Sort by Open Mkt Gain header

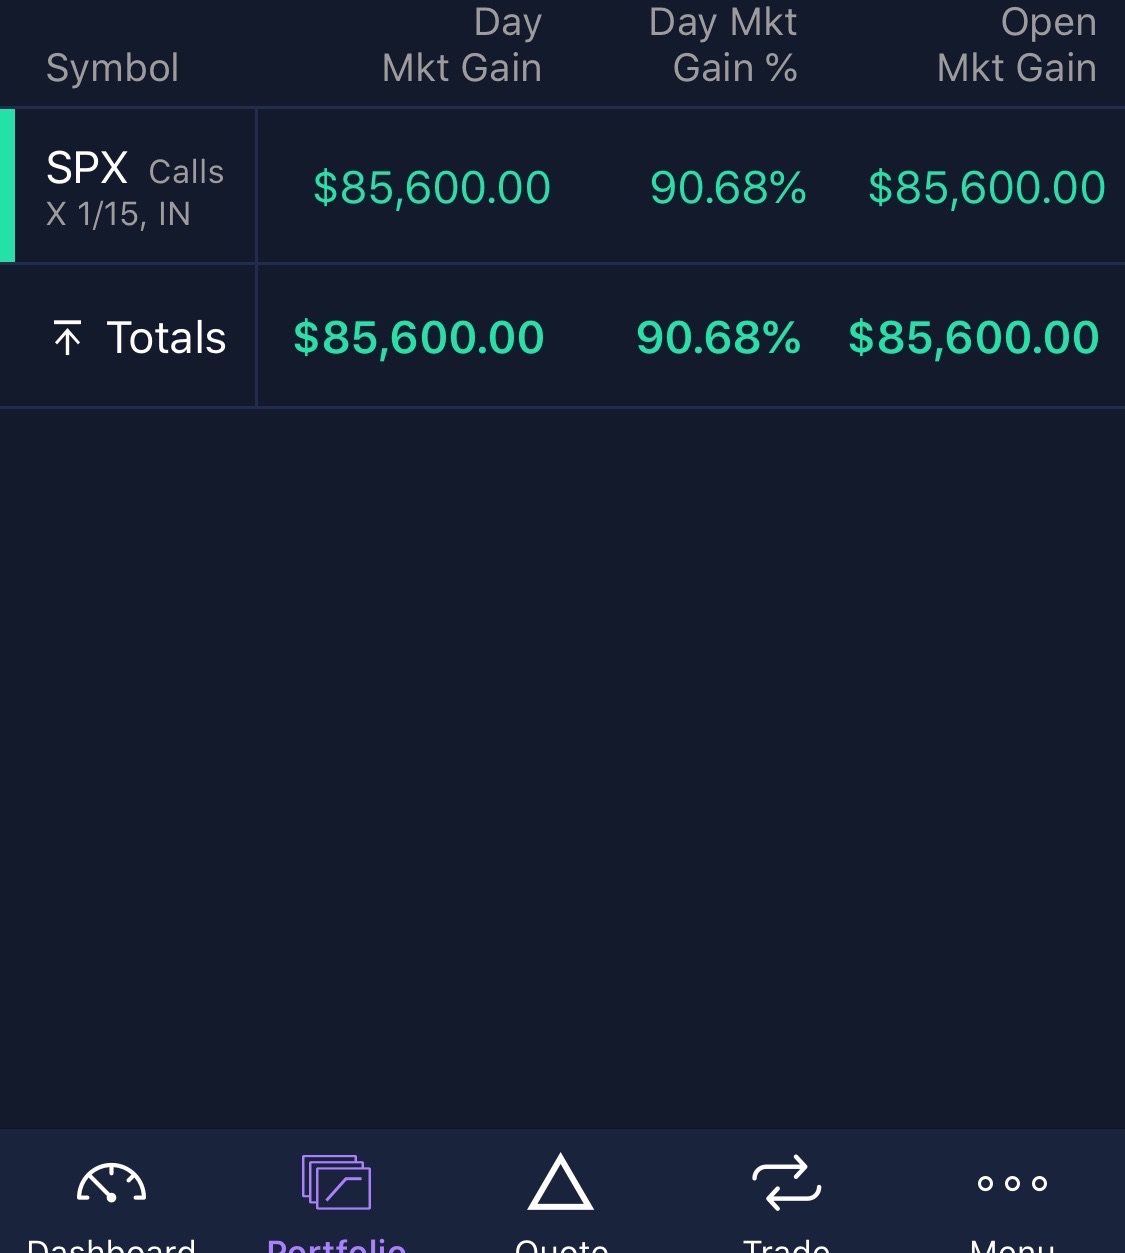(x=1017, y=46)
